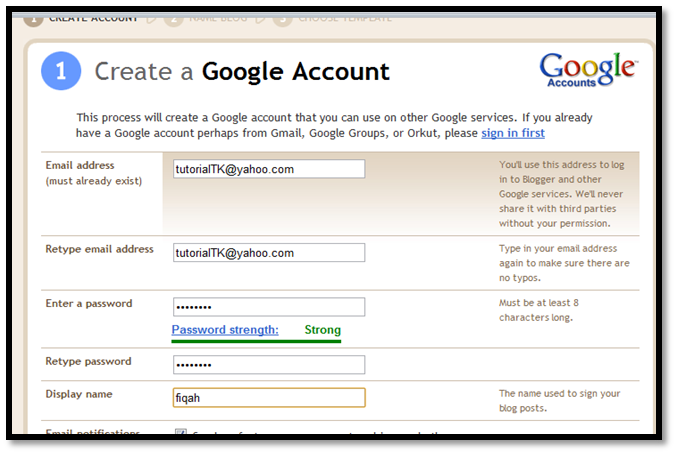The image size is (676, 454).
Task: Click the Email address input field
Action: coord(269,169)
